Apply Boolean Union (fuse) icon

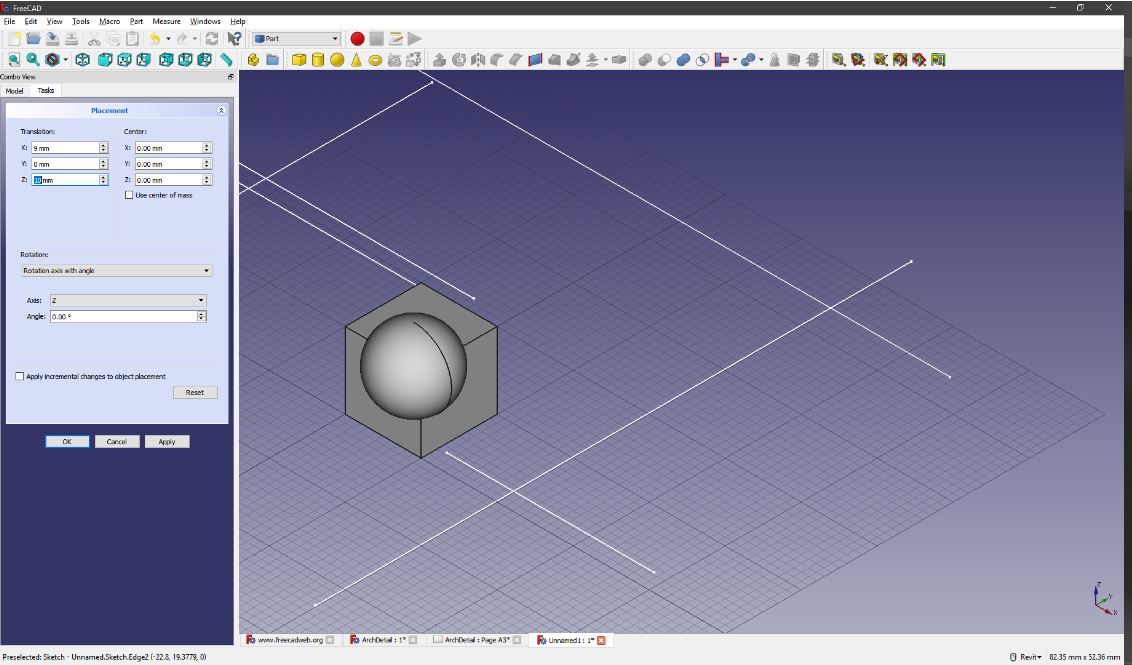pyautogui.click(x=683, y=60)
